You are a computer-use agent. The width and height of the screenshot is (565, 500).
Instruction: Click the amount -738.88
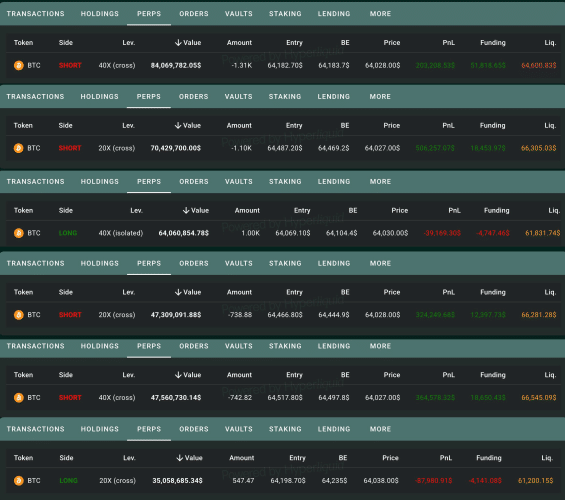[x=240, y=315]
